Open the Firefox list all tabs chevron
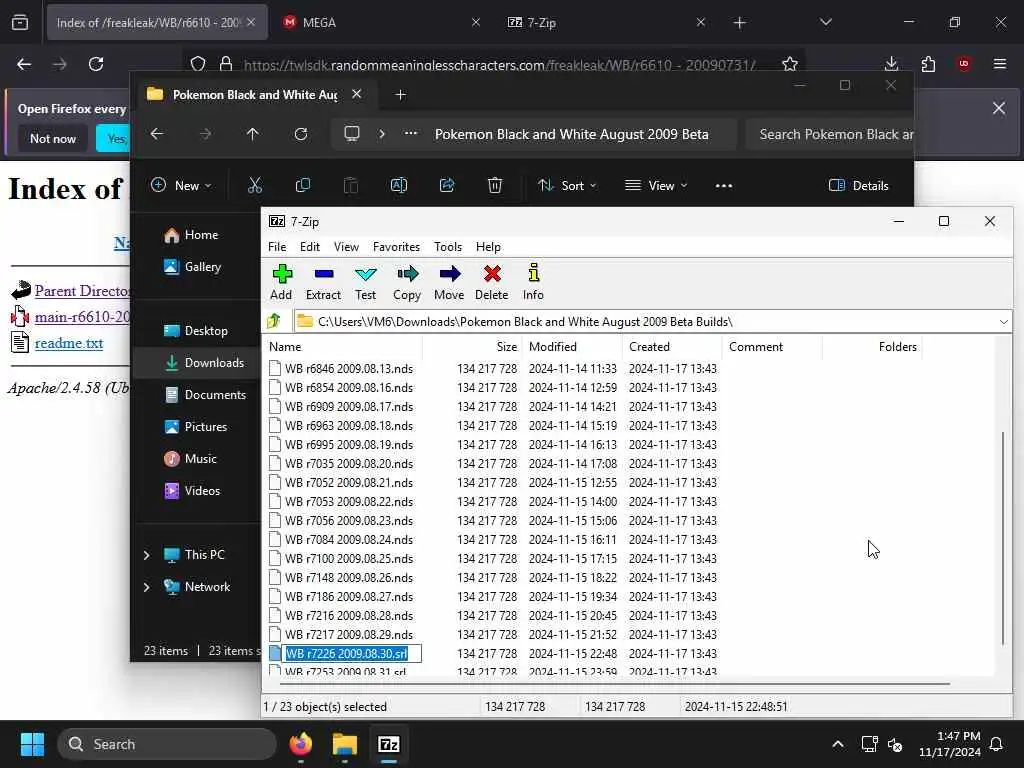Screen dimensions: 1024x768 (825, 22)
